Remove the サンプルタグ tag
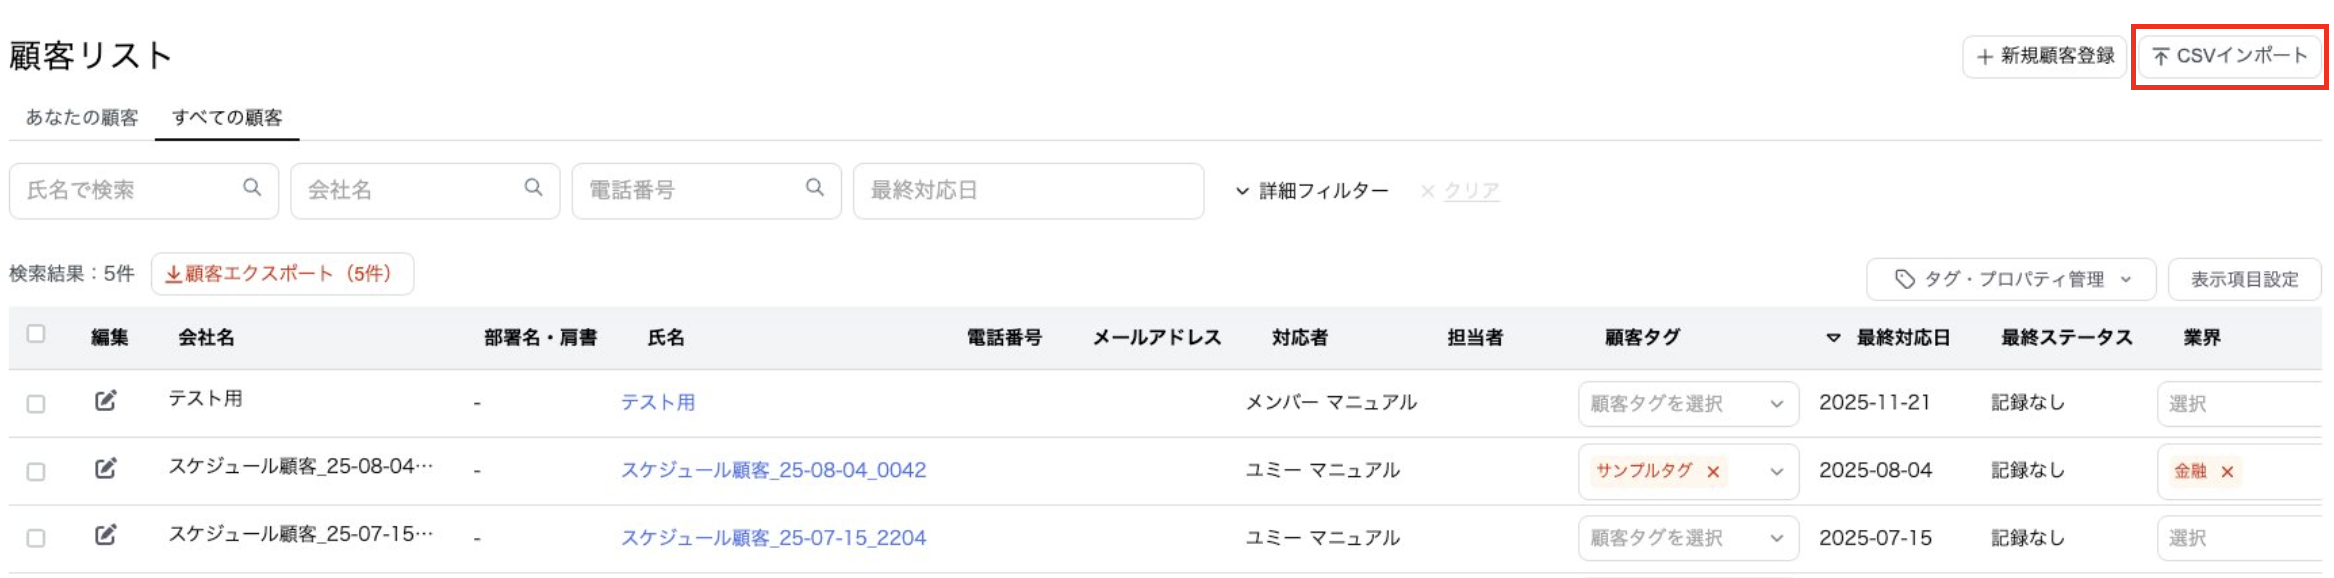Screen dimensions: 2334x578 pos(1713,472)
